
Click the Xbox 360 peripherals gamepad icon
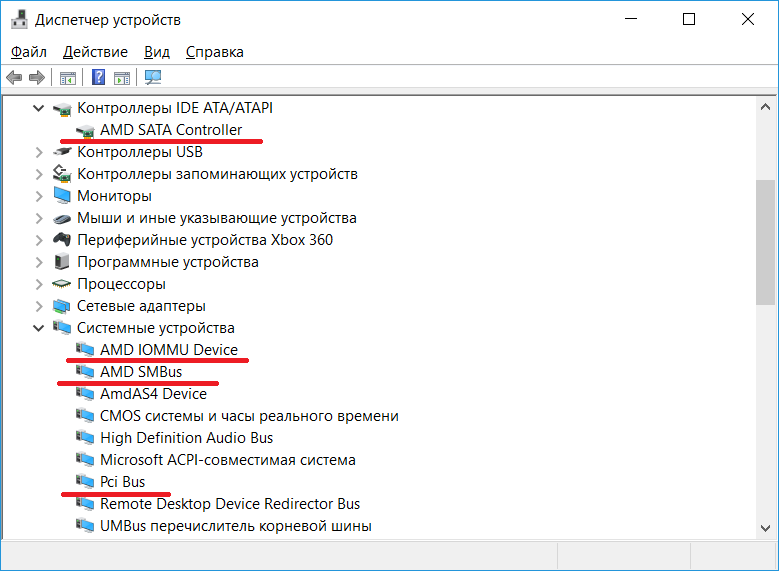62,240
